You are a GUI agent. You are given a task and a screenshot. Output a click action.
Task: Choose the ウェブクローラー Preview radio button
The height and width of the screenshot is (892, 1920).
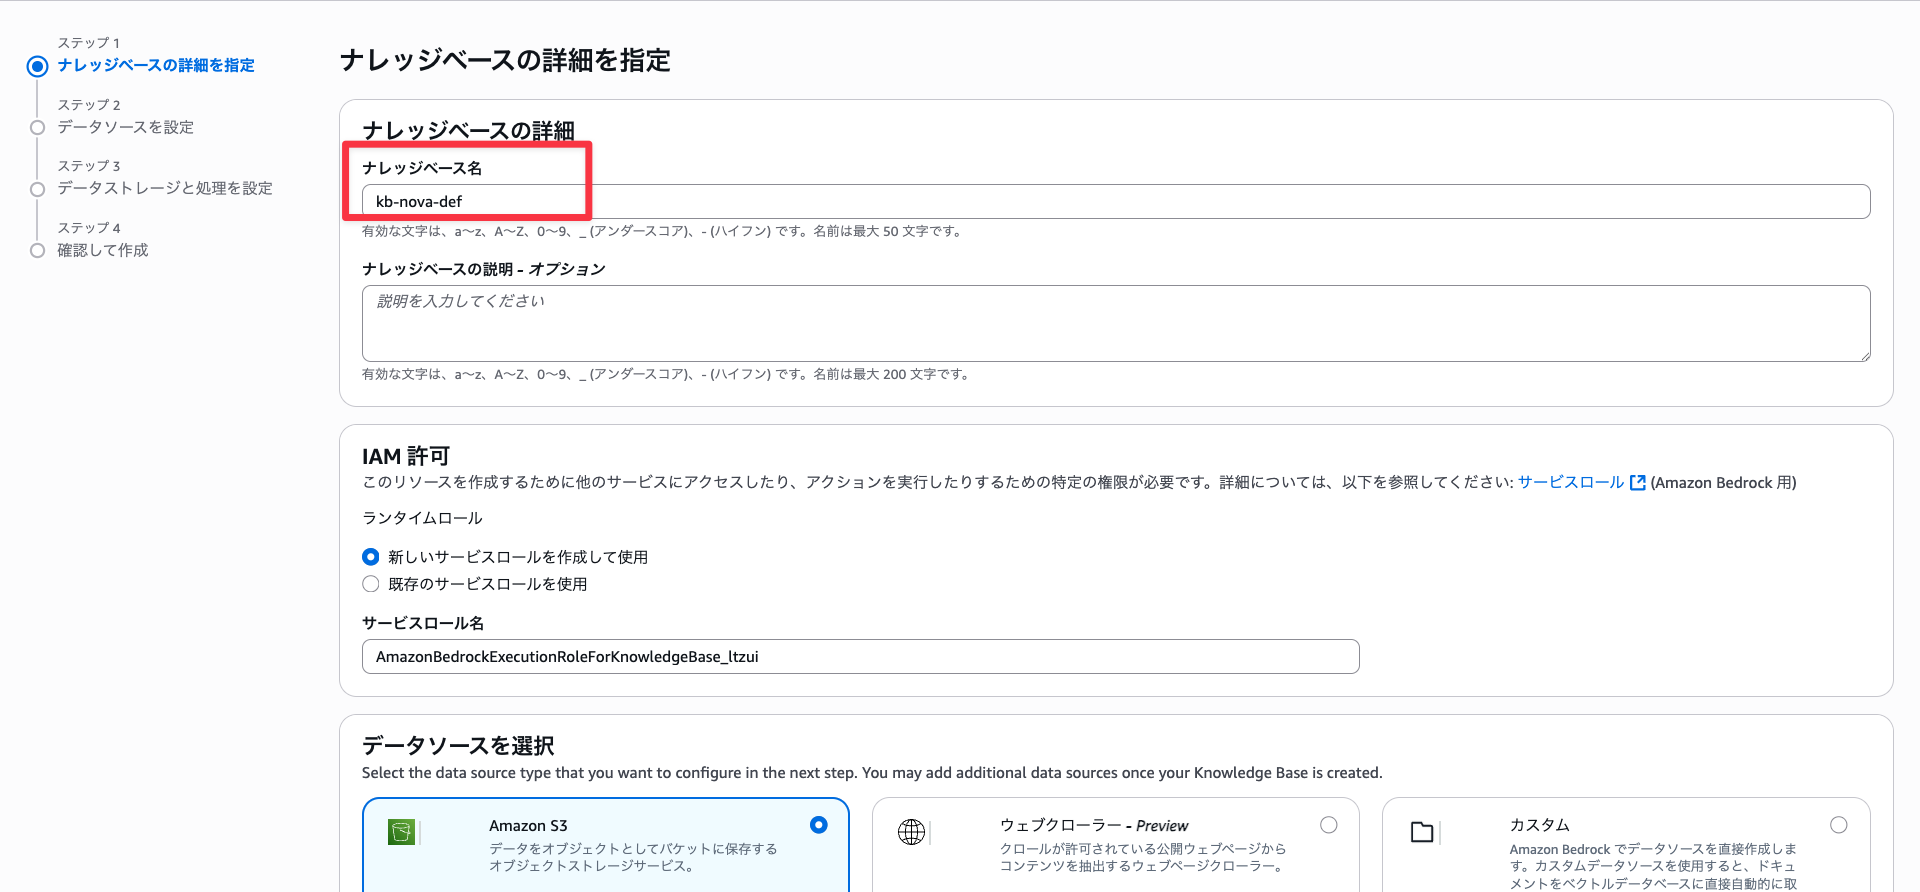click(x=1328, y=825)
